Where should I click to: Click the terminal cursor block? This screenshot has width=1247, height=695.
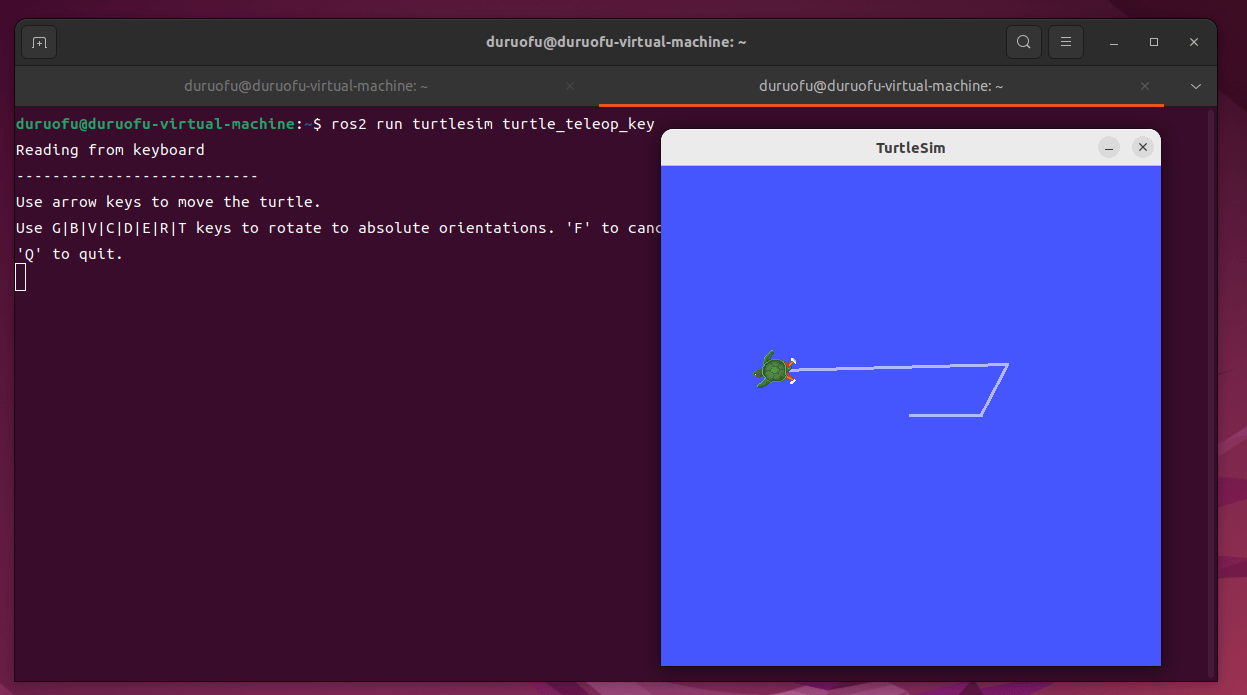click(x=21, y=278)
